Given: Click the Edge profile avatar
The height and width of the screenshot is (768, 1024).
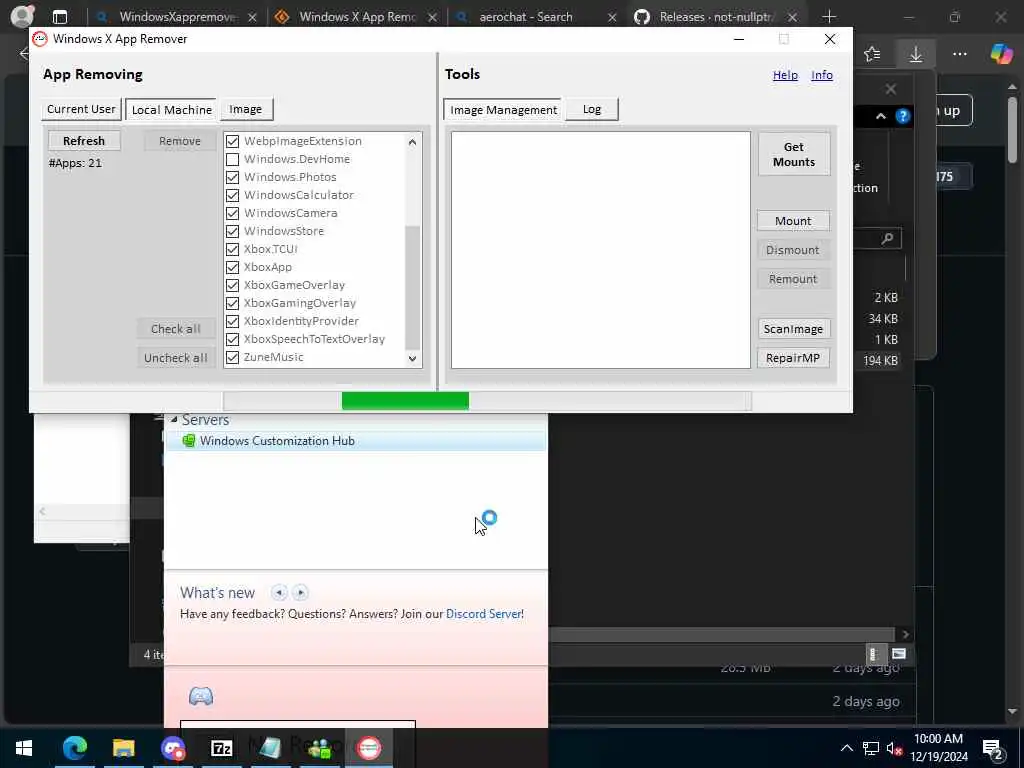Looking at the screenshot, I should [x=22, y=16].
